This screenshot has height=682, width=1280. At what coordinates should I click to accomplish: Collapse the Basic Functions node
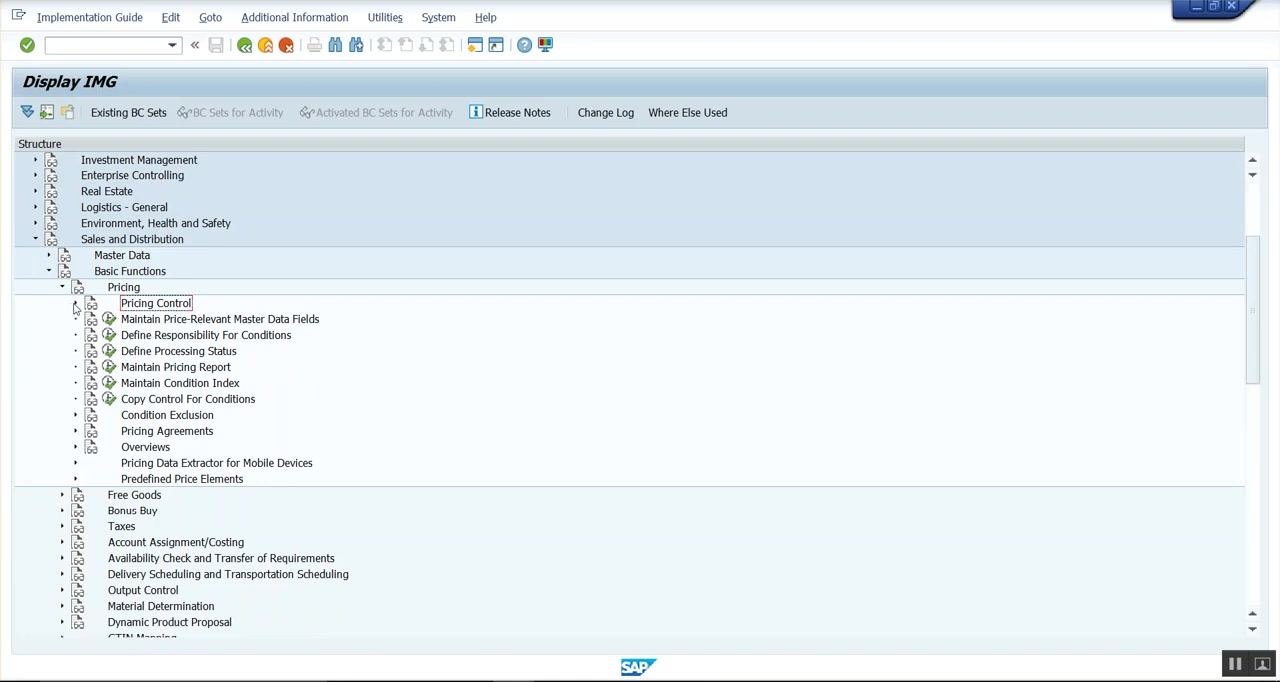48,271
